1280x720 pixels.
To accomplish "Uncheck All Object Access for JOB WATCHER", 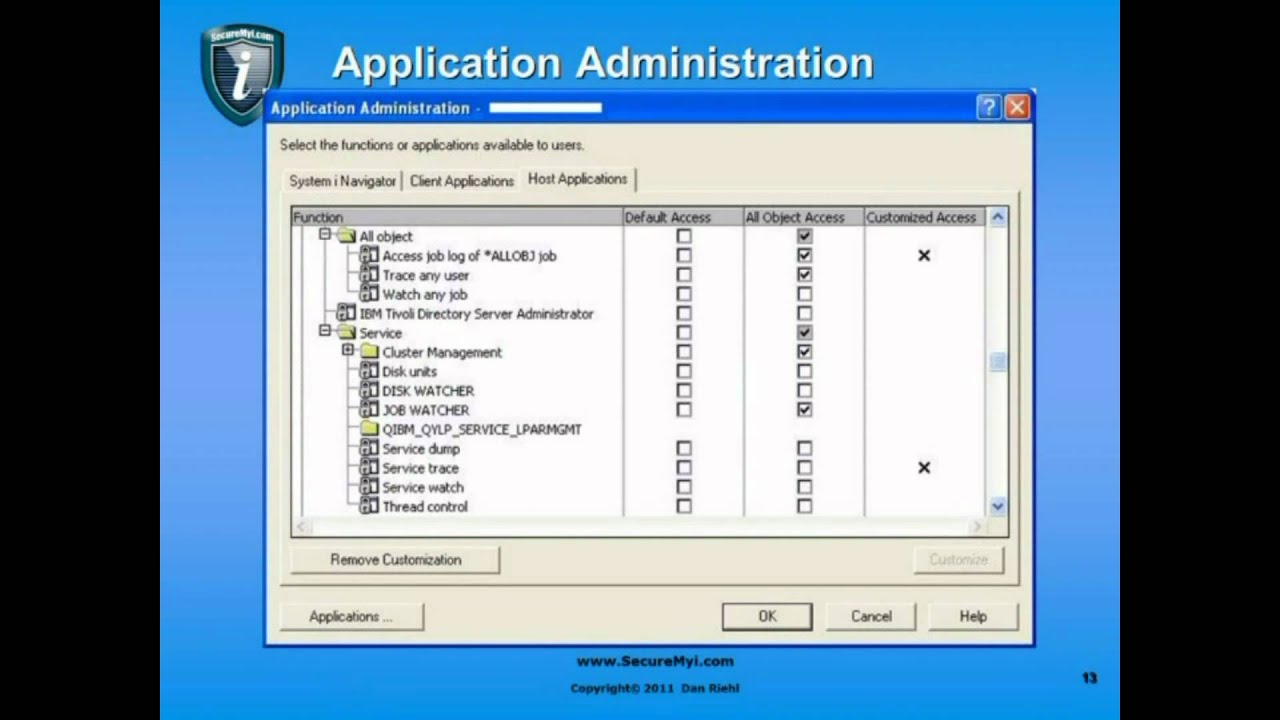I will click(804, 410).
